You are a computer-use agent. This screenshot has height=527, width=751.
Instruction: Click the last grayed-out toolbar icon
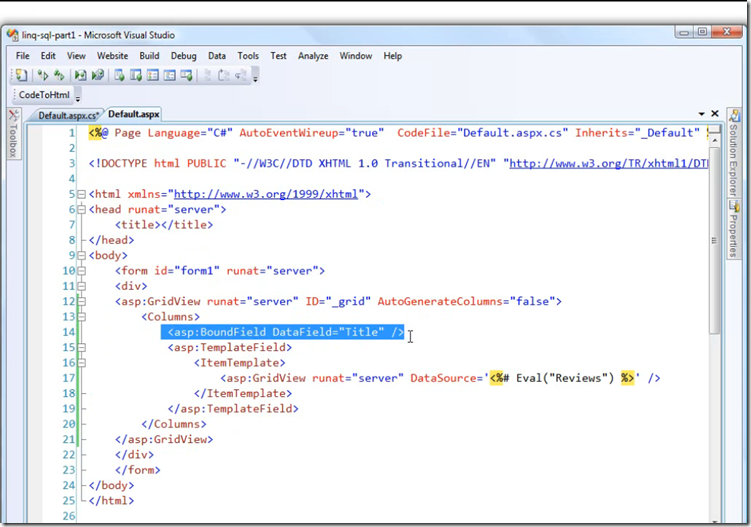coord(240,75)
